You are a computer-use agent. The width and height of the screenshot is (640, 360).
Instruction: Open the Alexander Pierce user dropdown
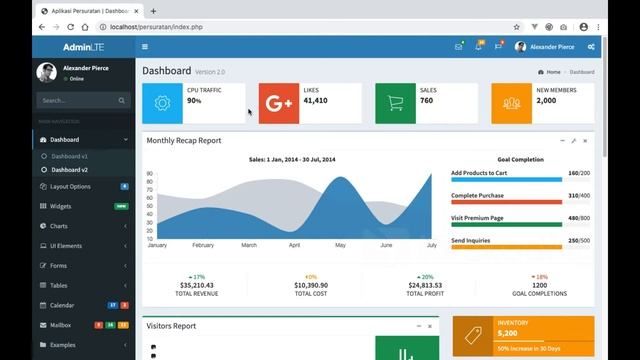[544, 47]
